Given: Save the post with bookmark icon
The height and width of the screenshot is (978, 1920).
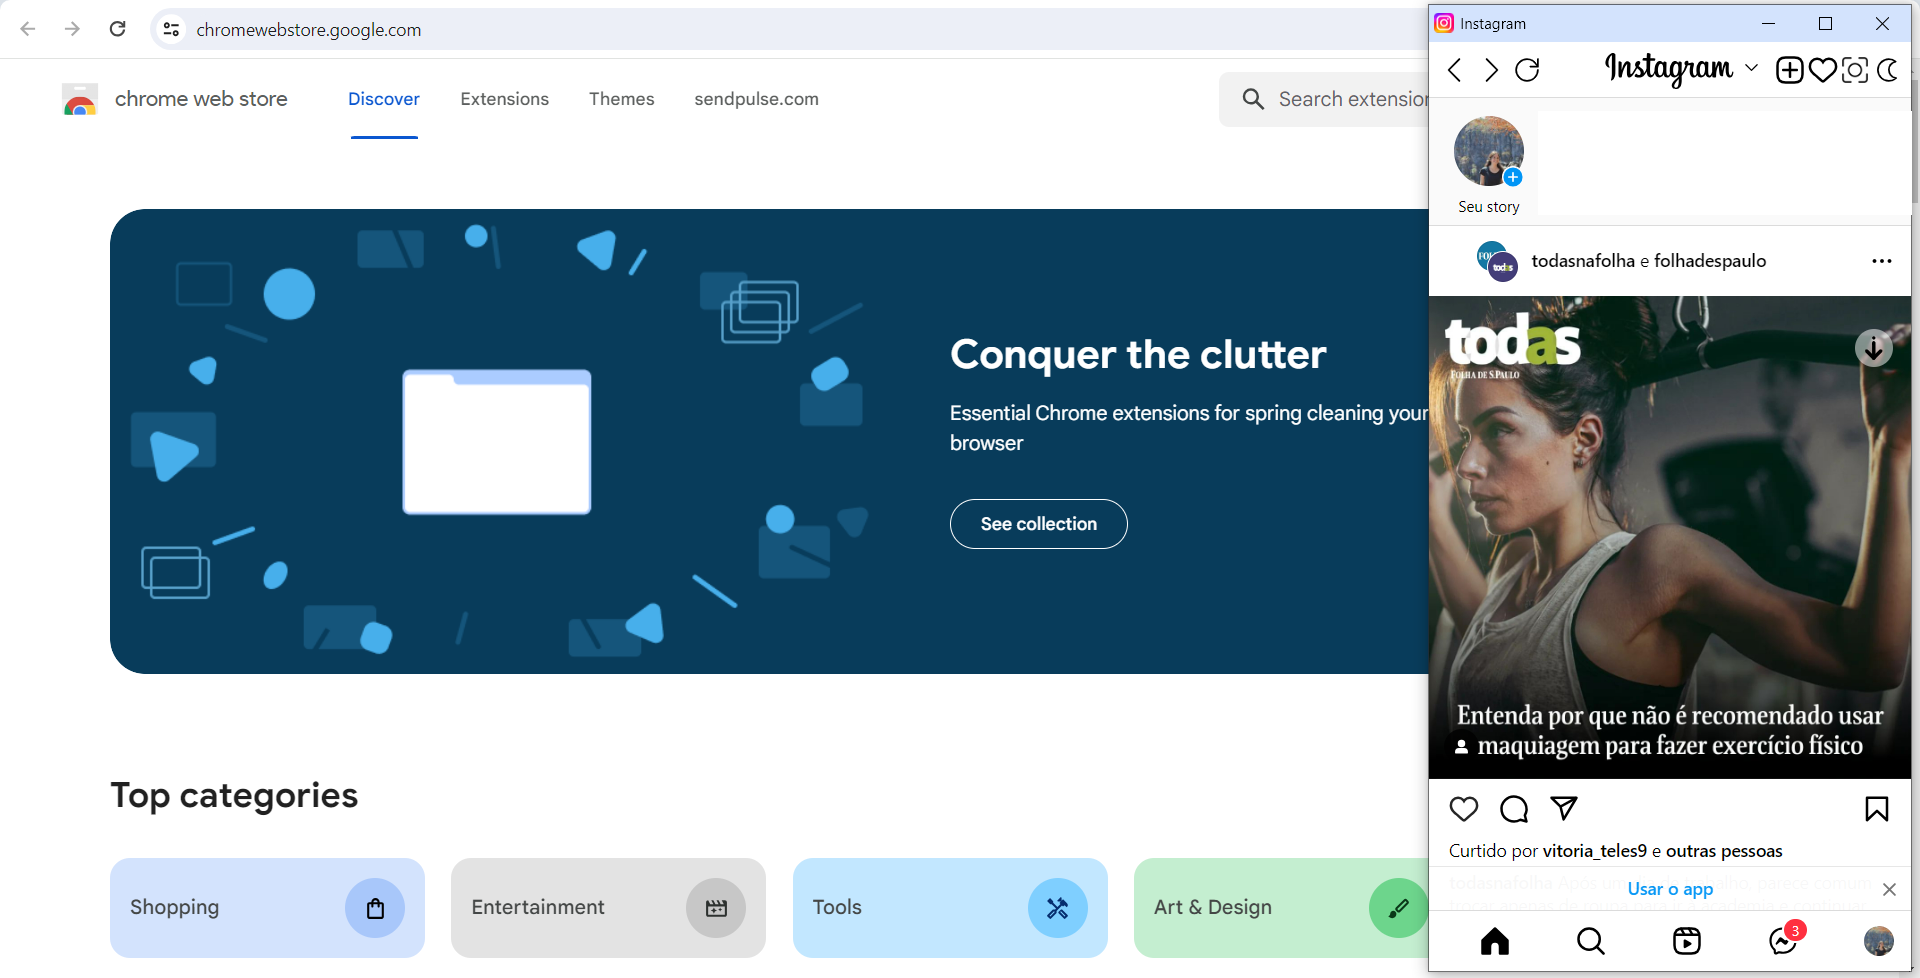Looking at the screenshot, I should coord(1877,809).
